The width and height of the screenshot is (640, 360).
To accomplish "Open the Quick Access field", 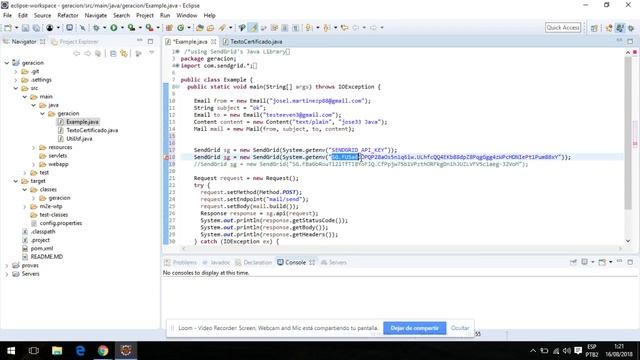I will (x=563, y=27).
